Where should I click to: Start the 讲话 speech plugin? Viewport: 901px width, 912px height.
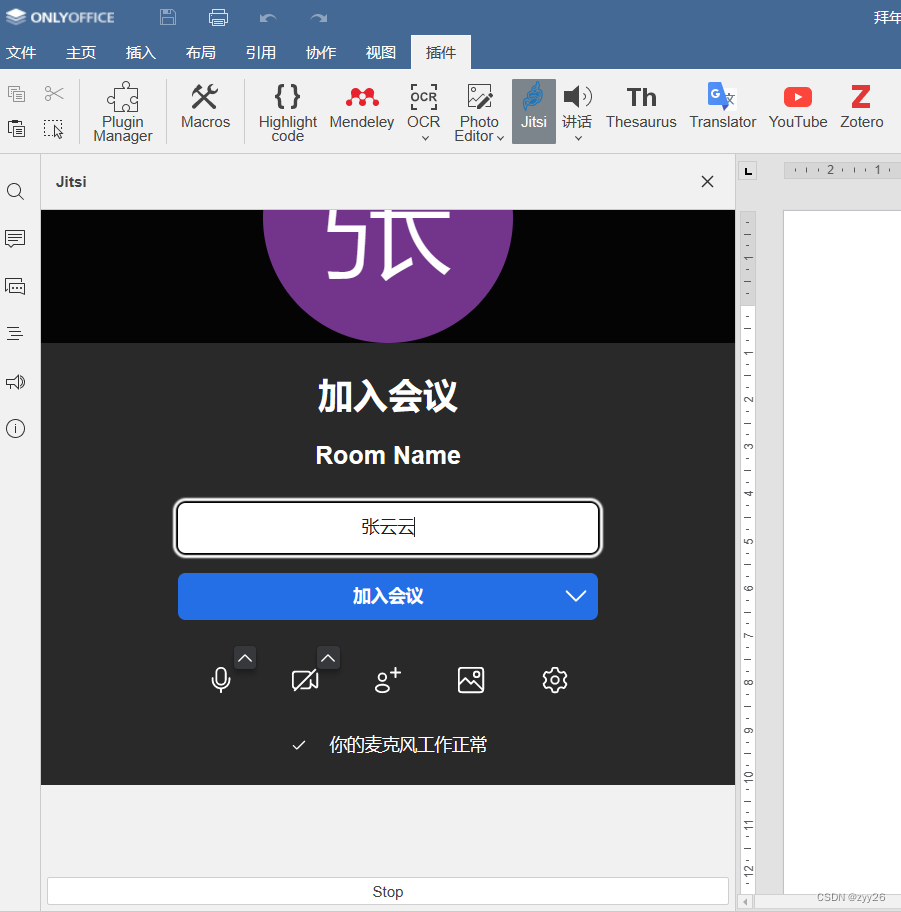coord(577,106)
